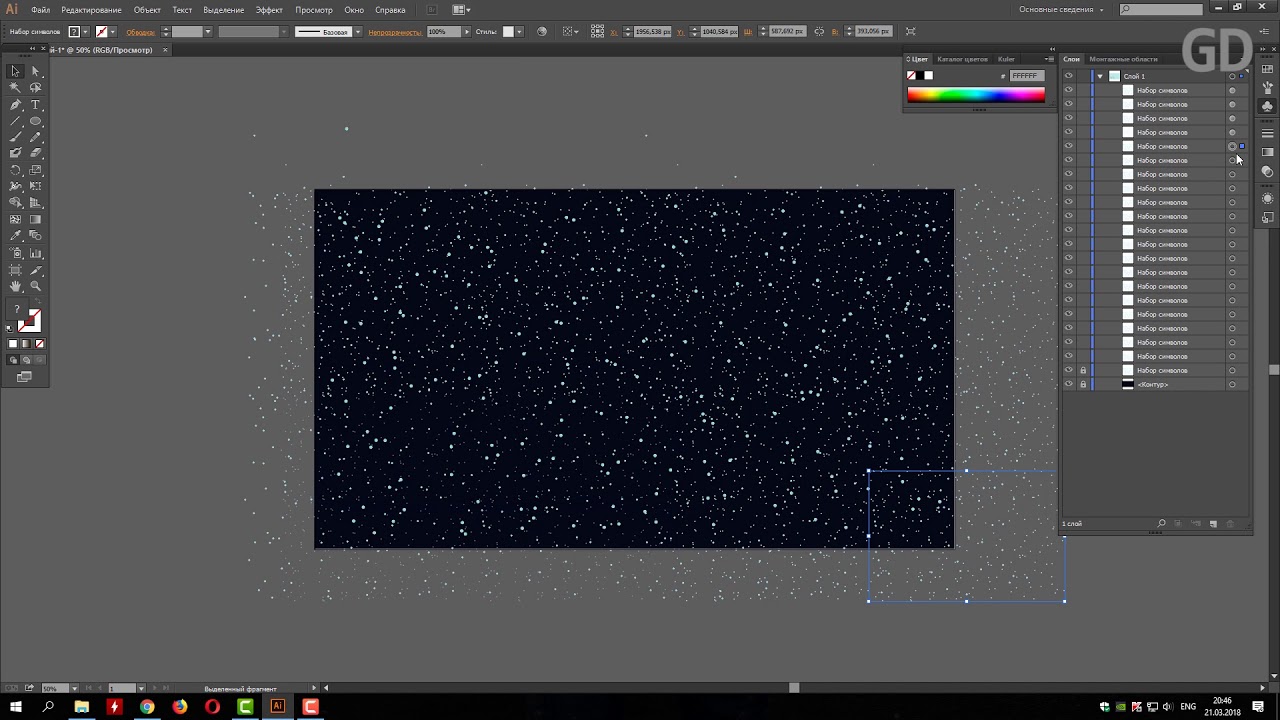The height and width of the screenshot is (720, 1280).
Task: Open the Справка menu
Action: coord(390,9)
